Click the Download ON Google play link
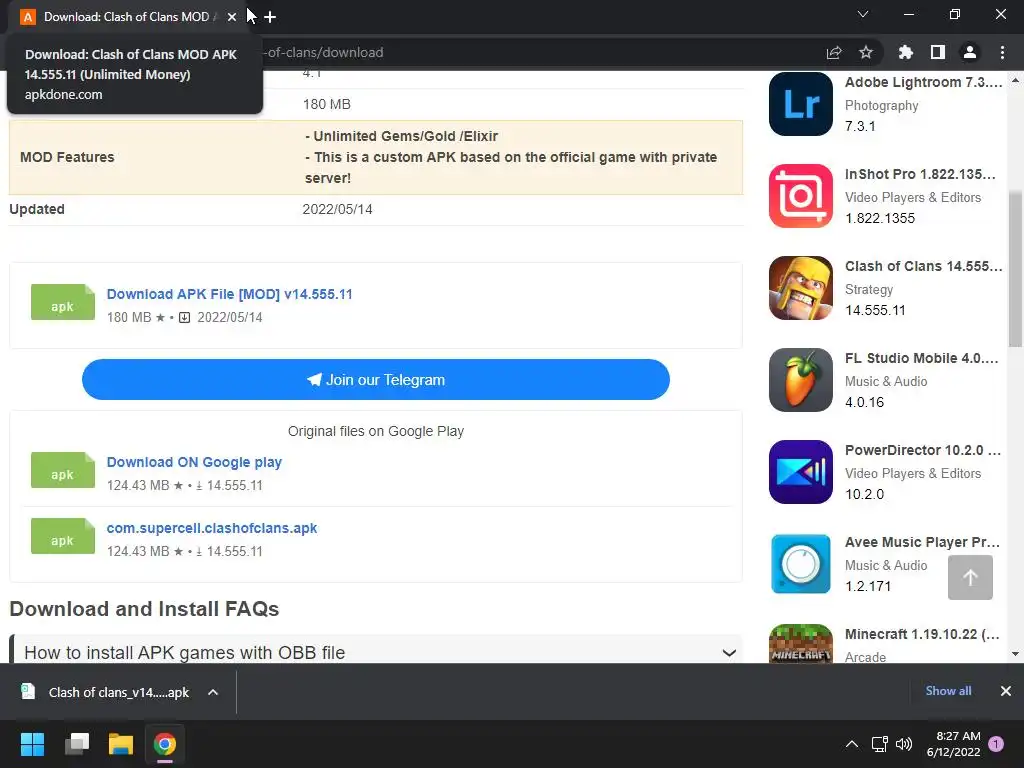 point(194,462)
